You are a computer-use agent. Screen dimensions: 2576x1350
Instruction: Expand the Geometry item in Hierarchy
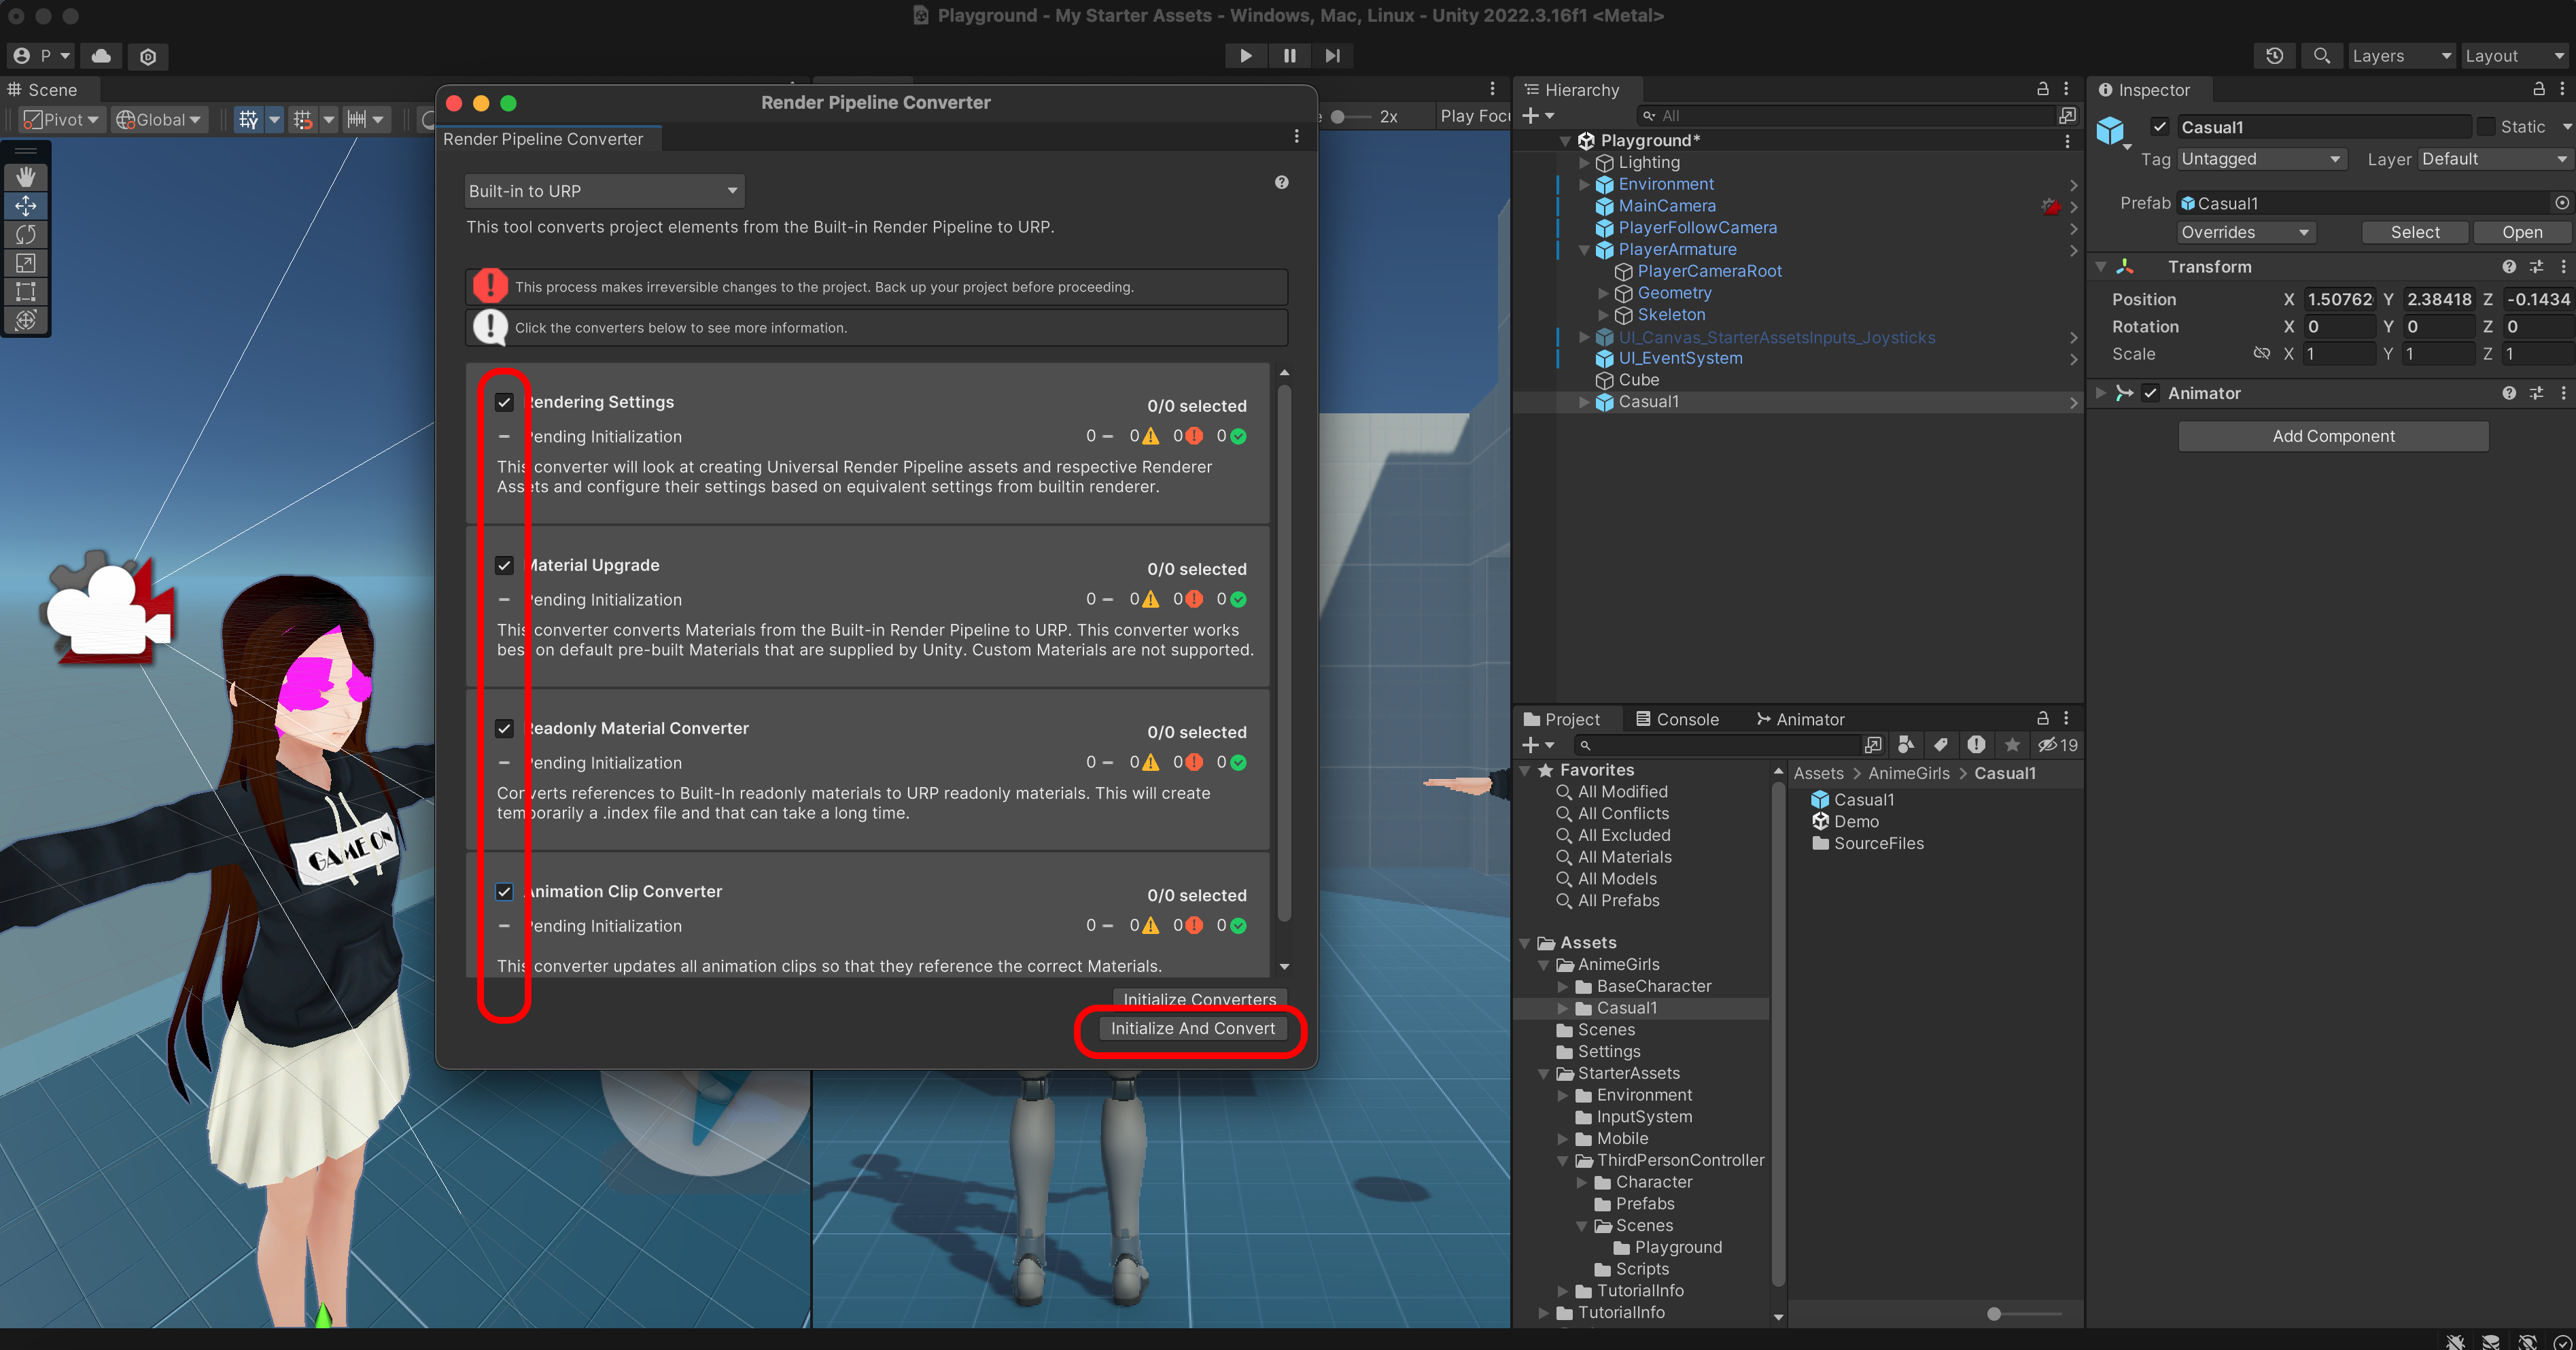click(x=1603, y=293)
